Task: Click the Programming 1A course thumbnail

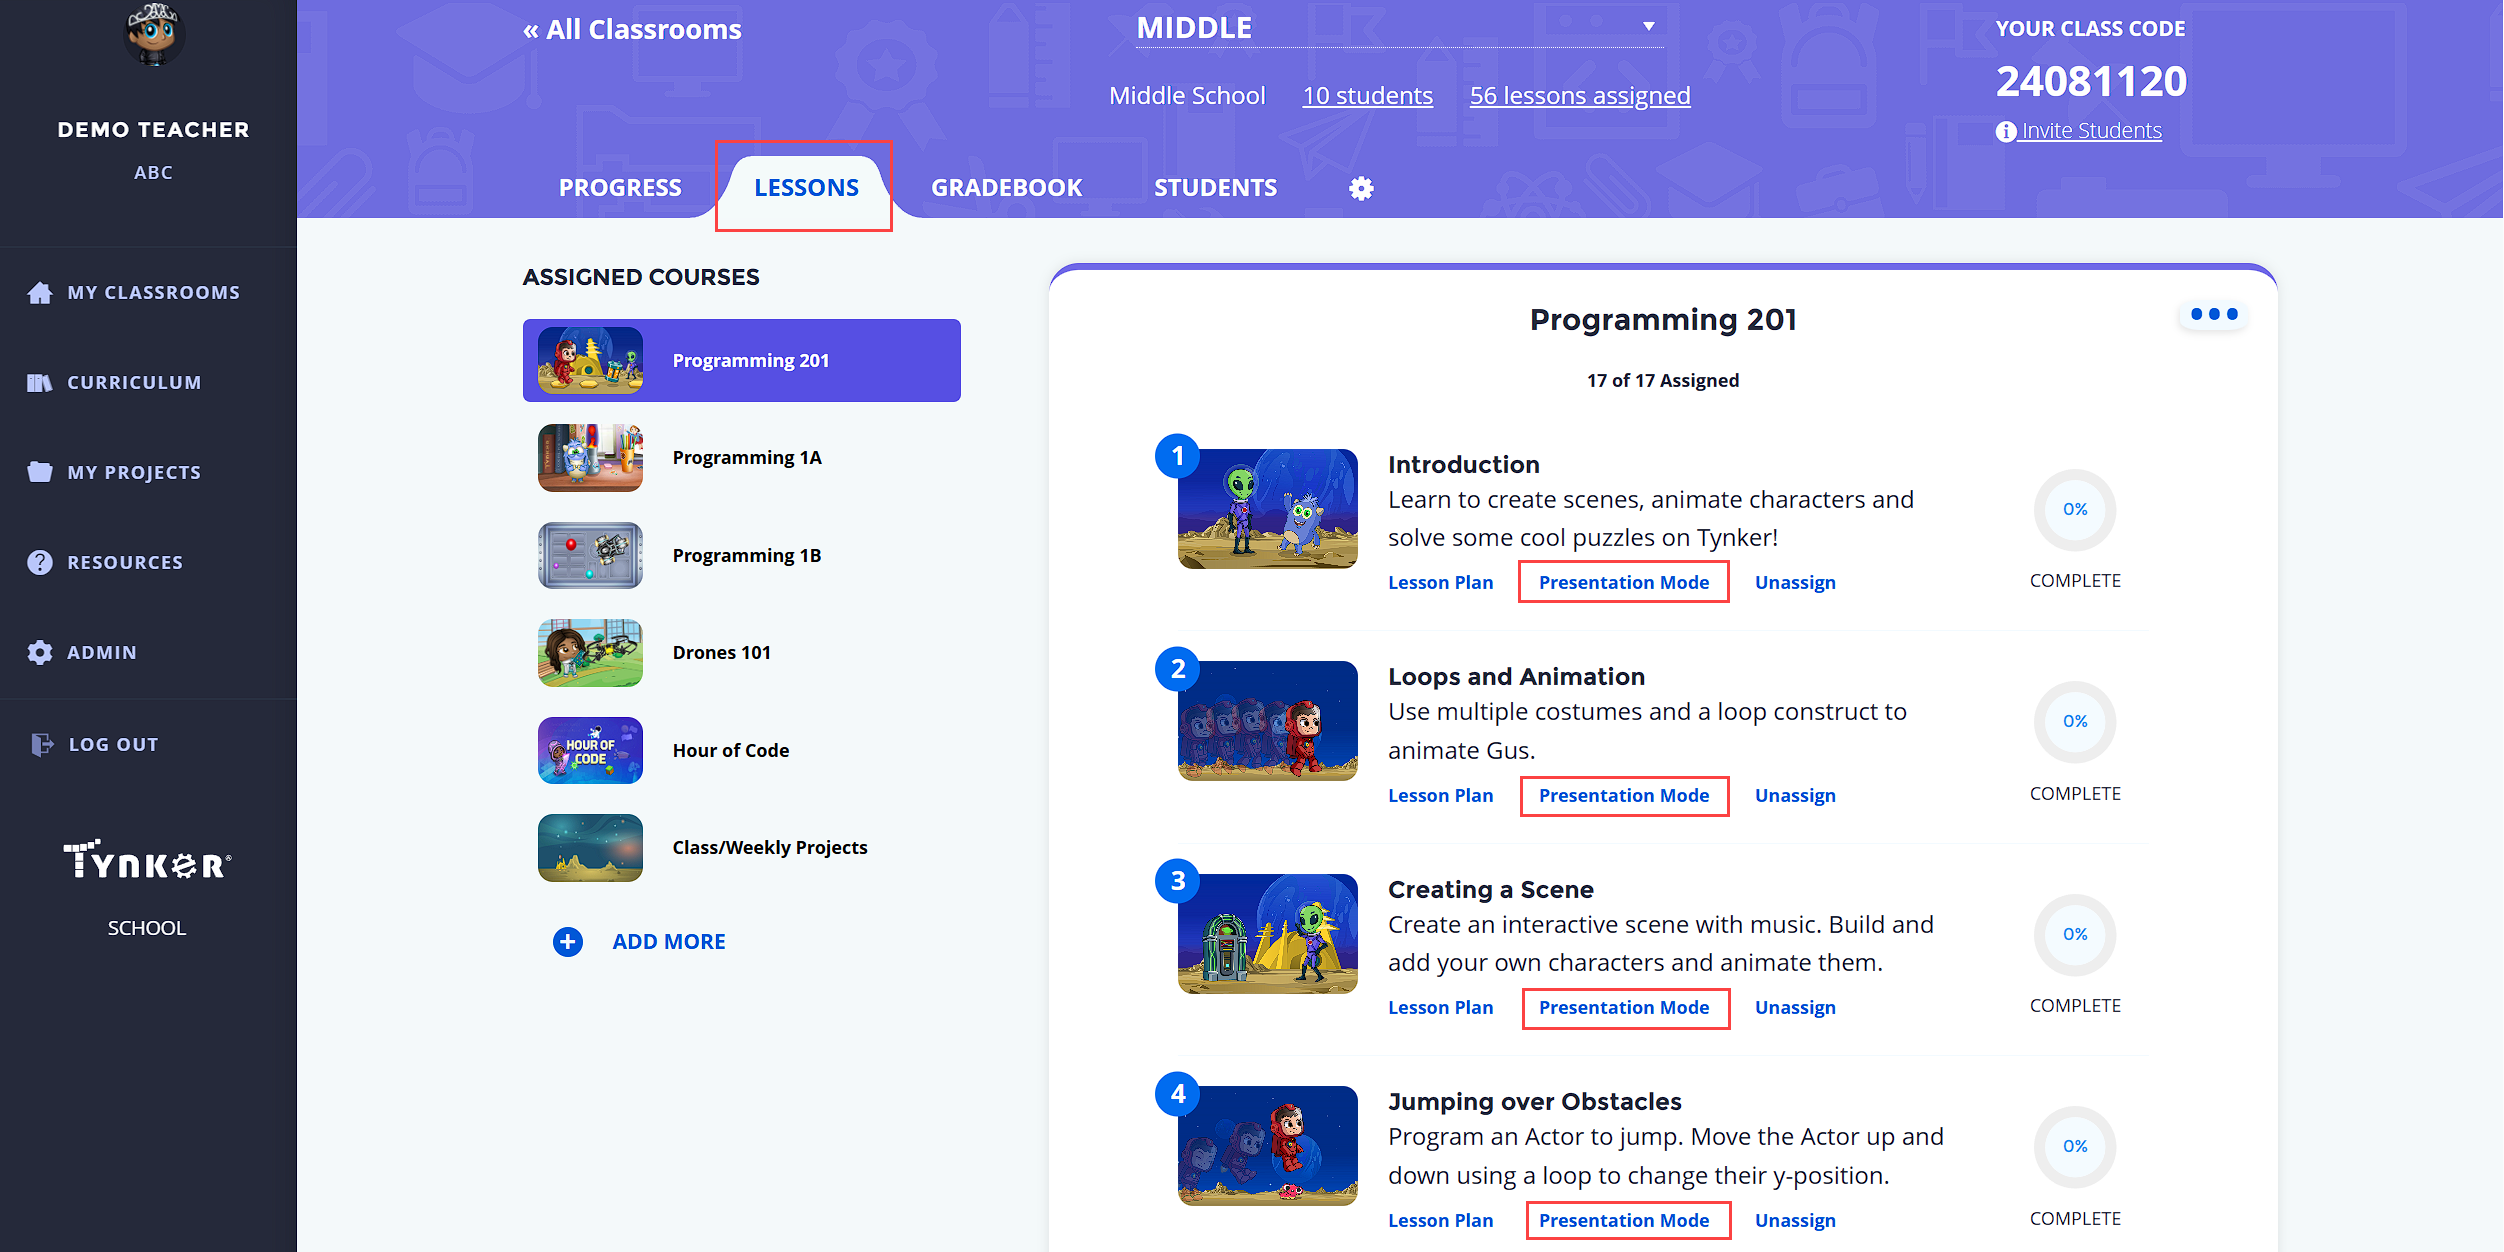Action: tap(590, 457)
